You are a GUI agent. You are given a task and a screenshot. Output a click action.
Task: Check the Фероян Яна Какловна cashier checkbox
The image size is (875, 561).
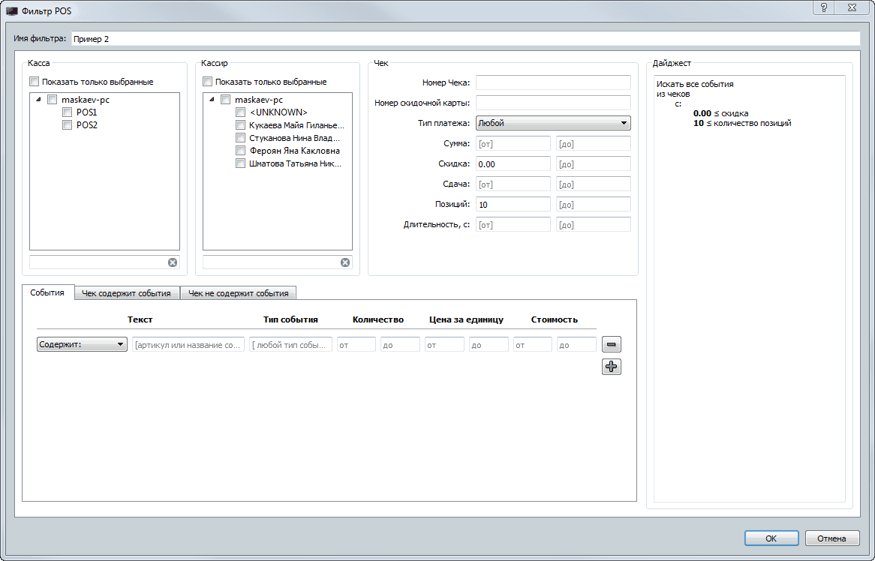pos(241,151)
